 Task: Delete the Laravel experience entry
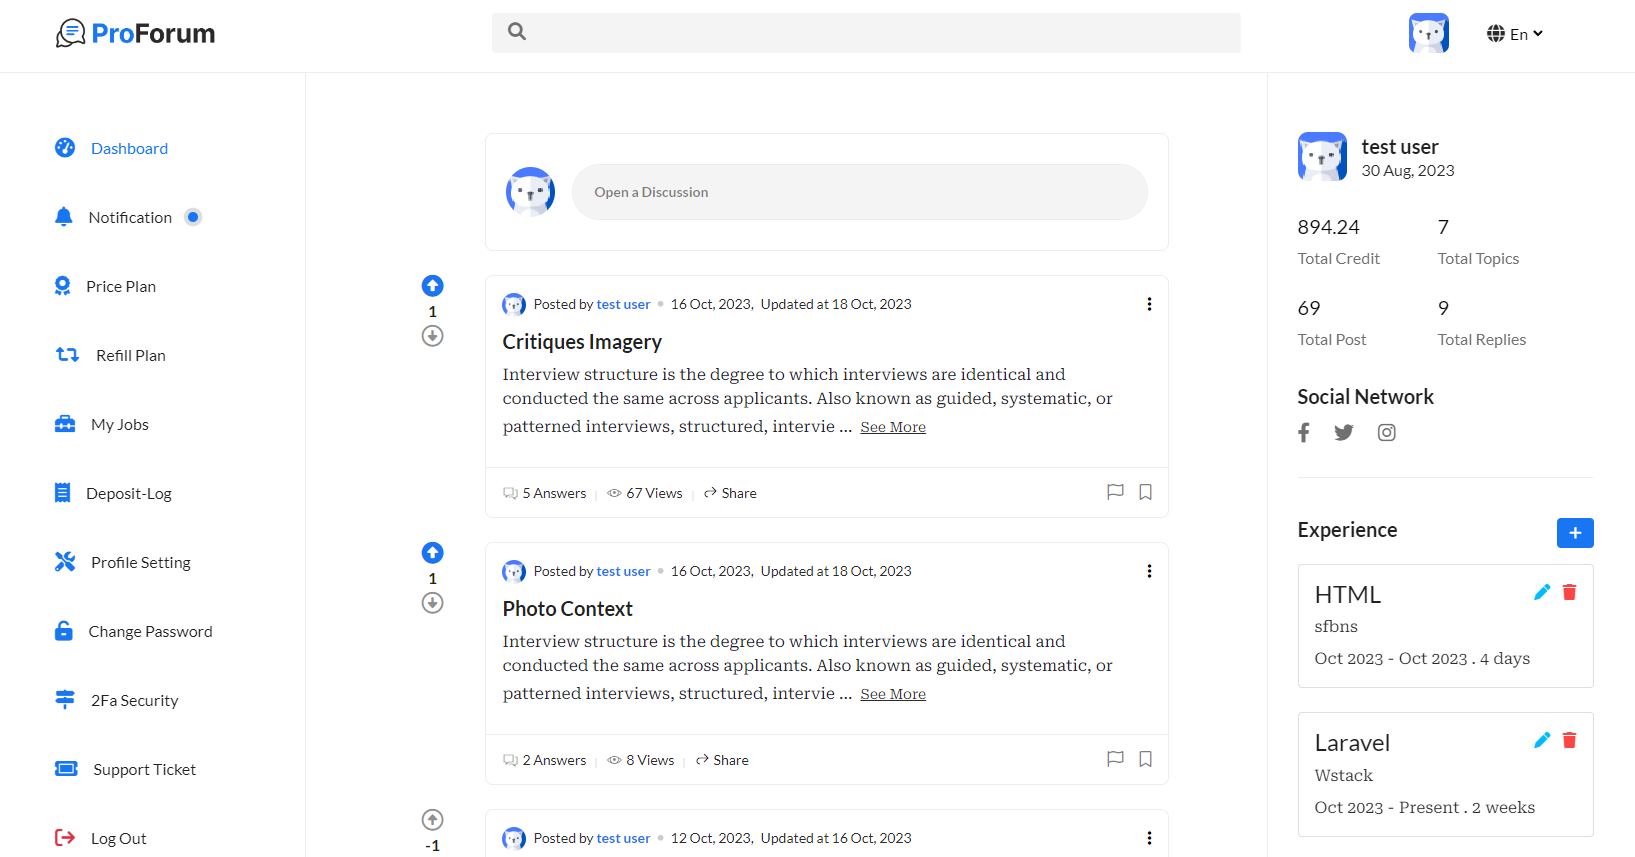pyautogui.click(x=1570, y=740)
